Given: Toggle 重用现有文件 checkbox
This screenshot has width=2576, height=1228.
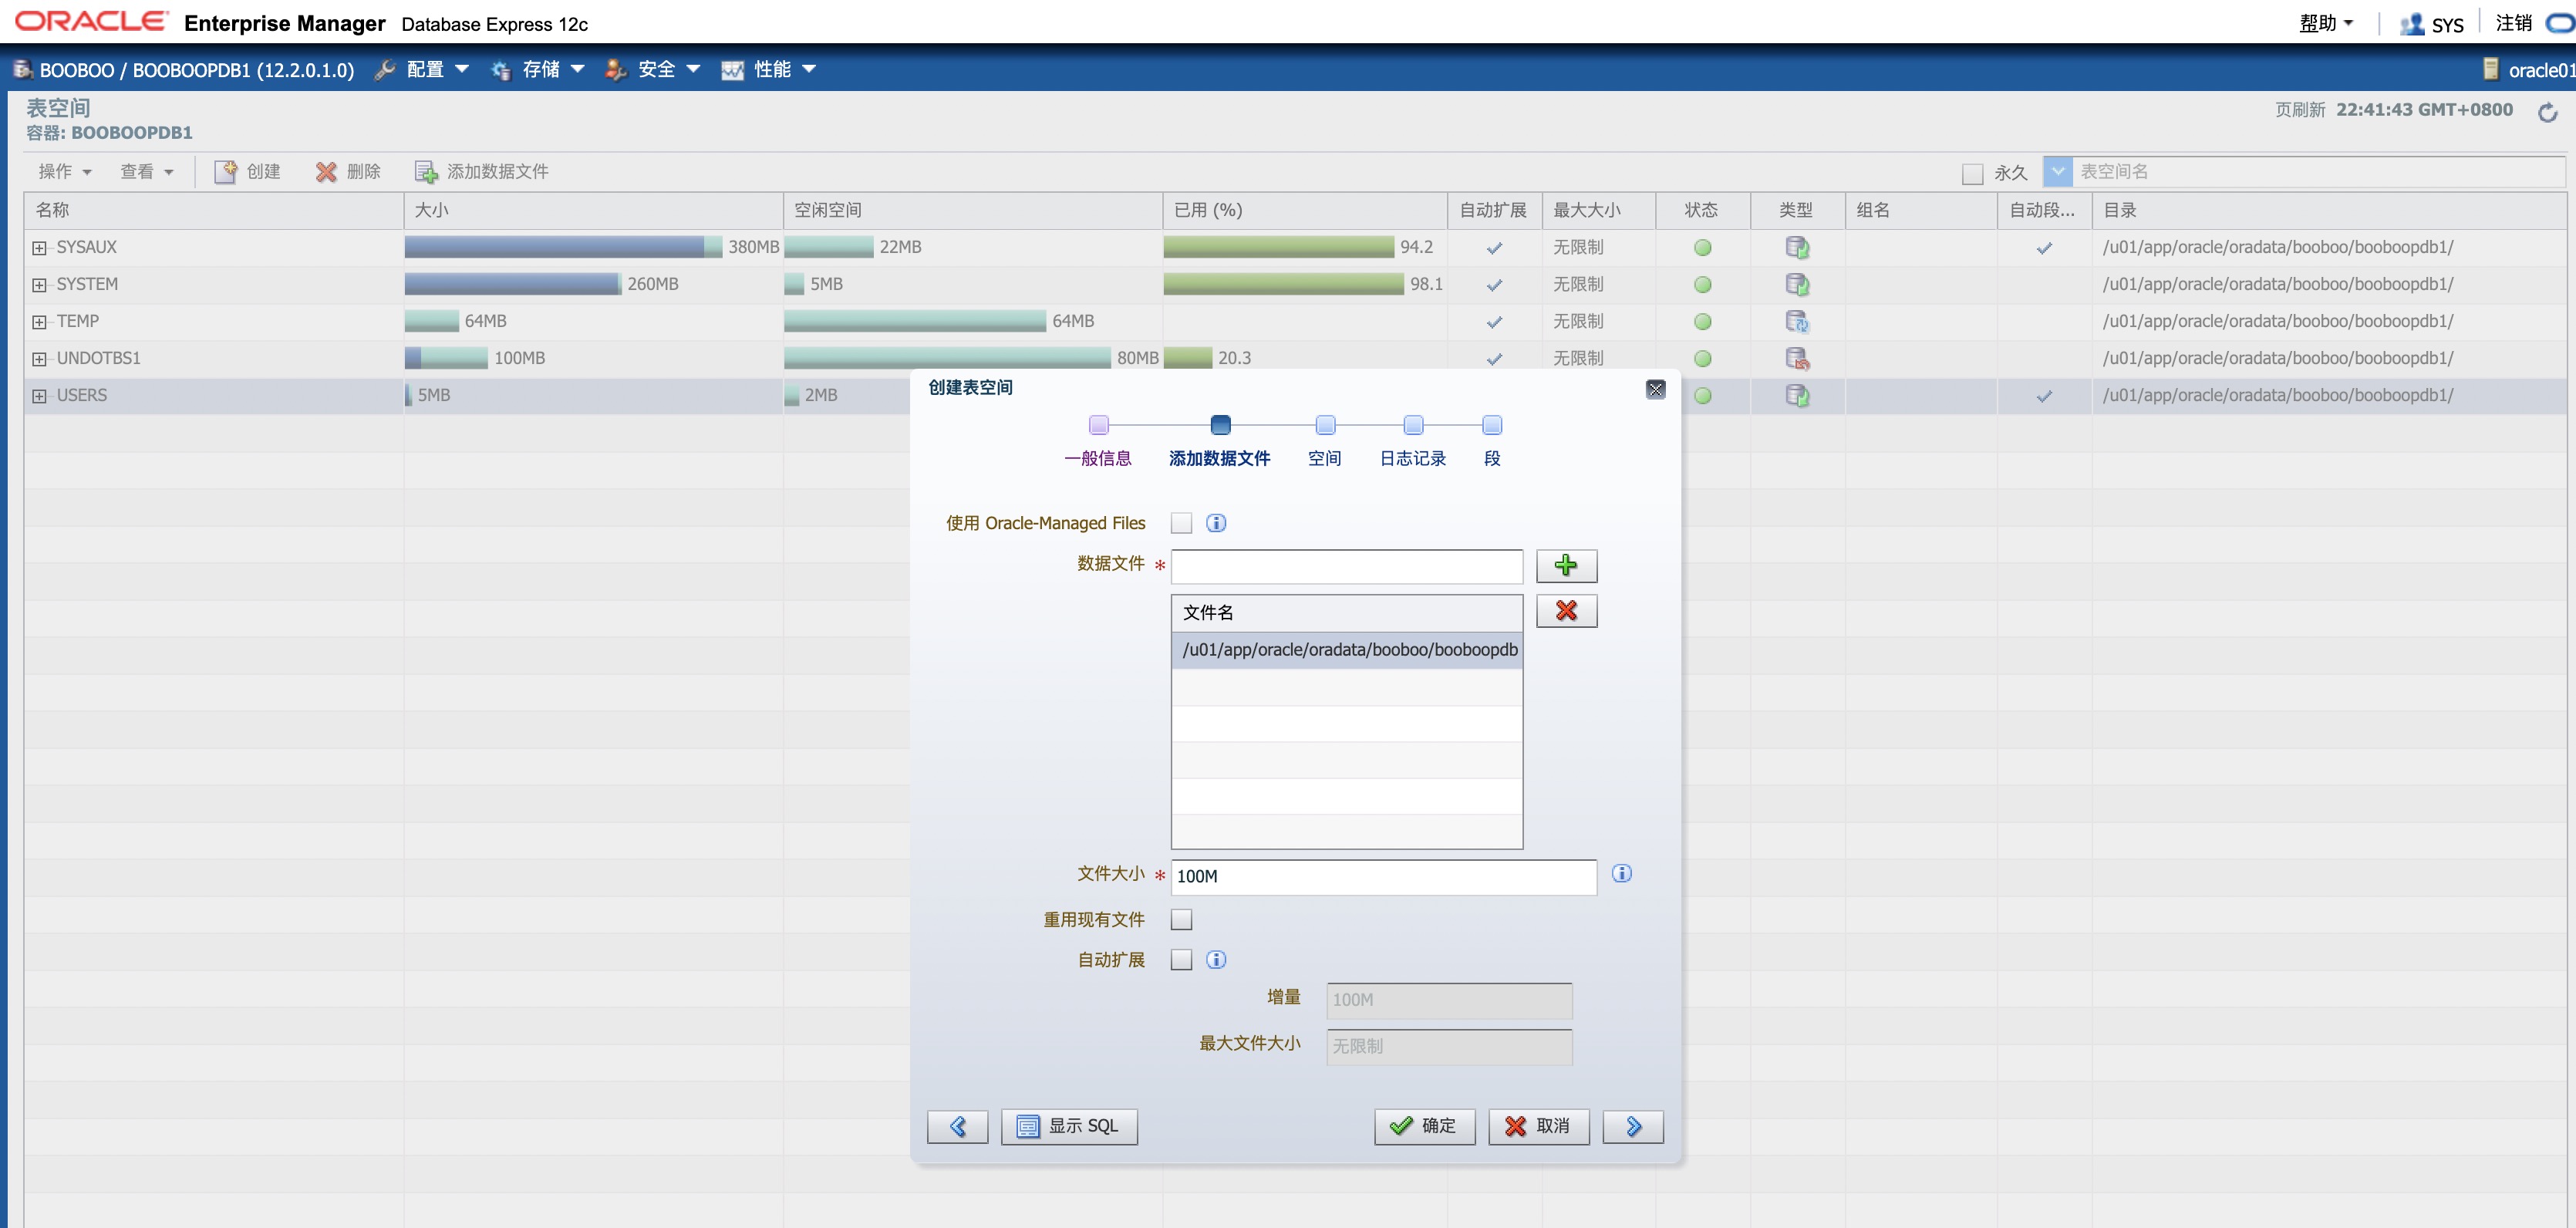Looking at the screenshot, I should pyautogui.click(x=1181, y=920).
